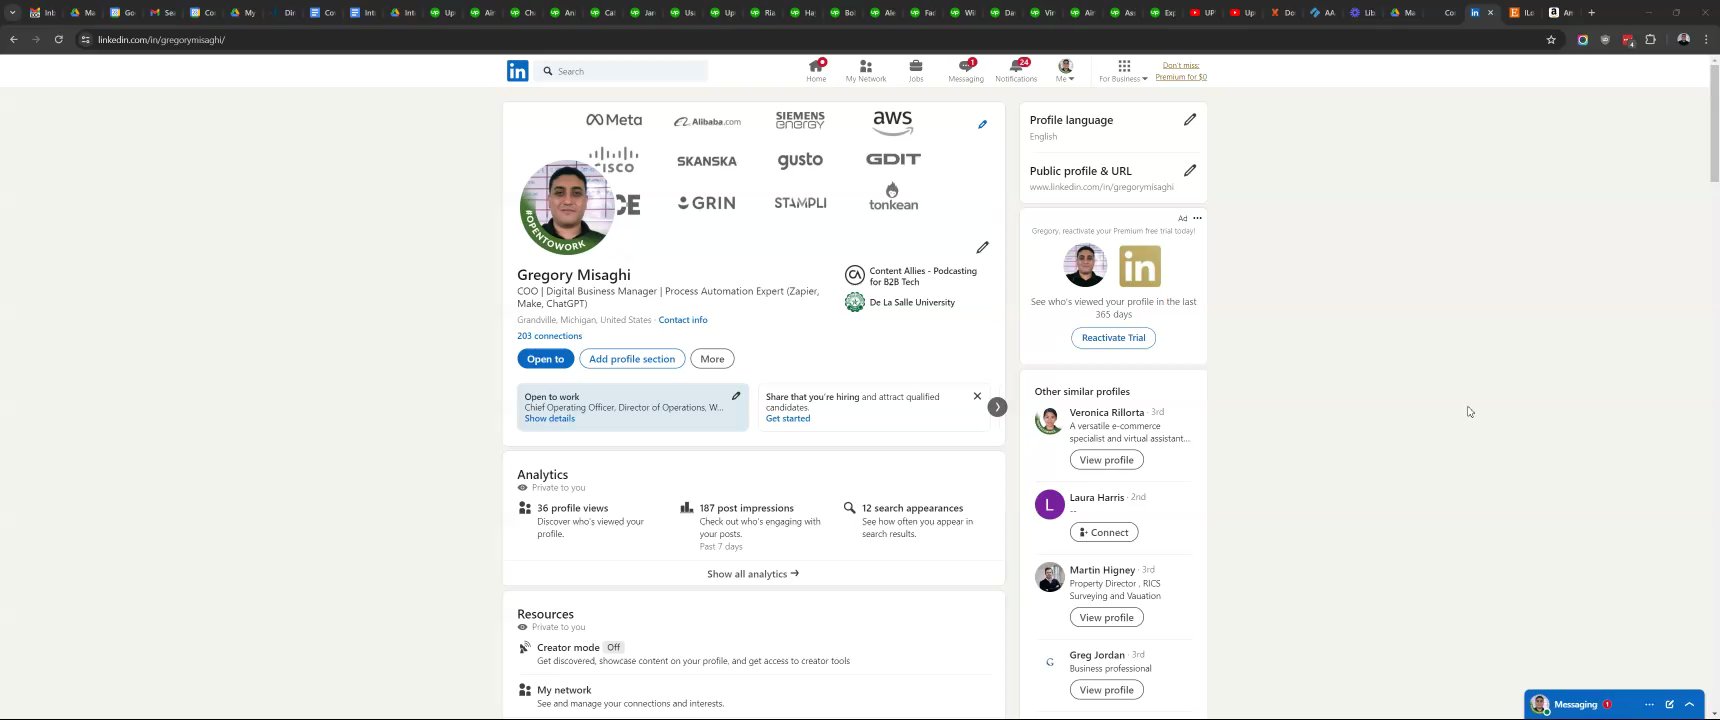Toggle Creator mode Off setting
This screenshot has width=1720, height=720.
click(x=613, y=648)
